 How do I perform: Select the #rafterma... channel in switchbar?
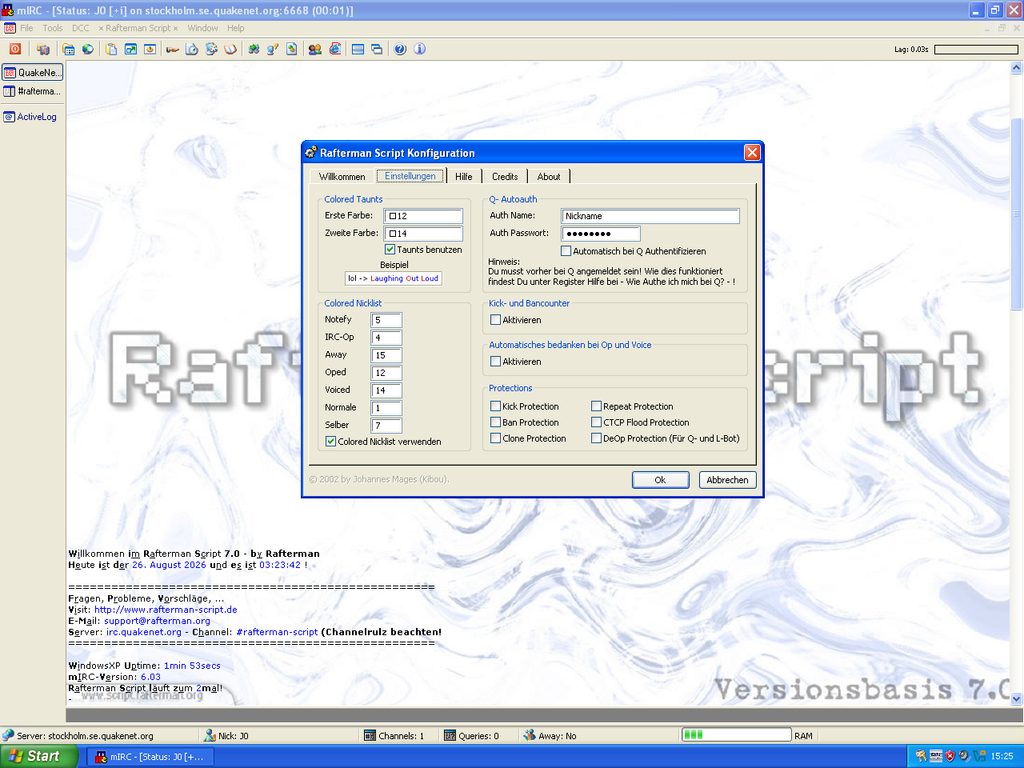tap(32, 91)
